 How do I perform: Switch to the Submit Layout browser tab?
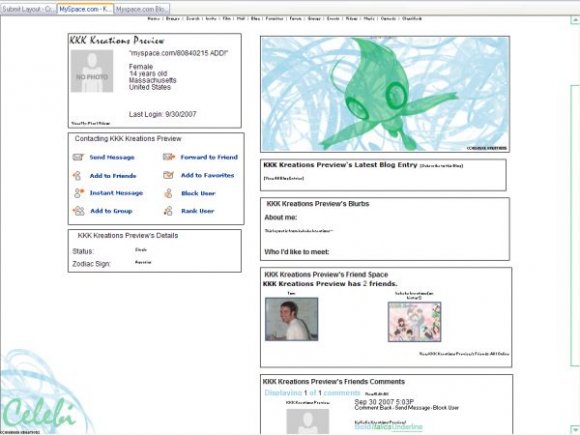(x=28, y=9)
